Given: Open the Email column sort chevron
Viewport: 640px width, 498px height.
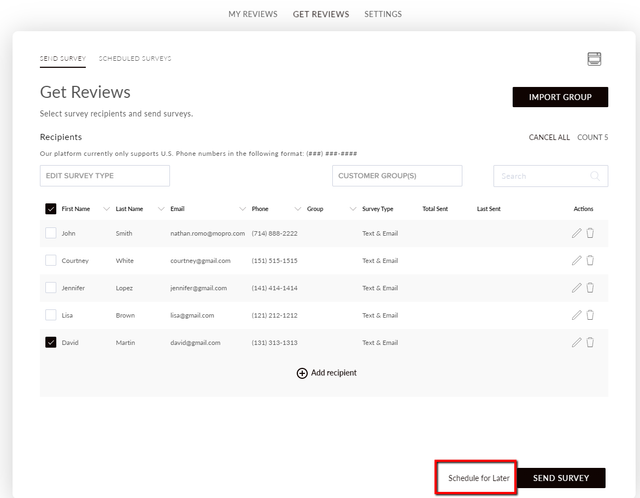Looking at the screenshot, I should click(x=242, y=209).
